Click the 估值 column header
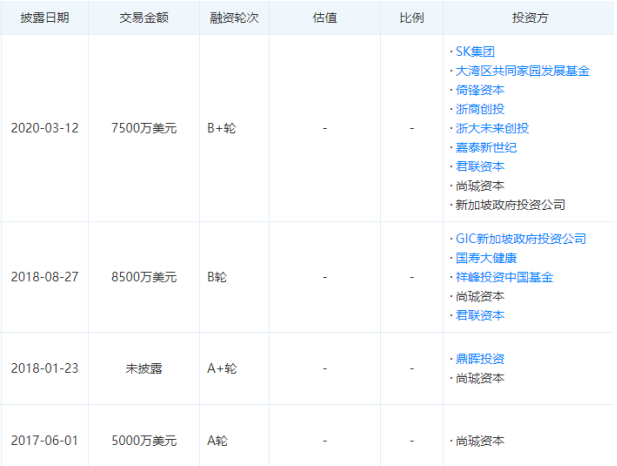The image size is (617, 466). [x=325, y=18]
